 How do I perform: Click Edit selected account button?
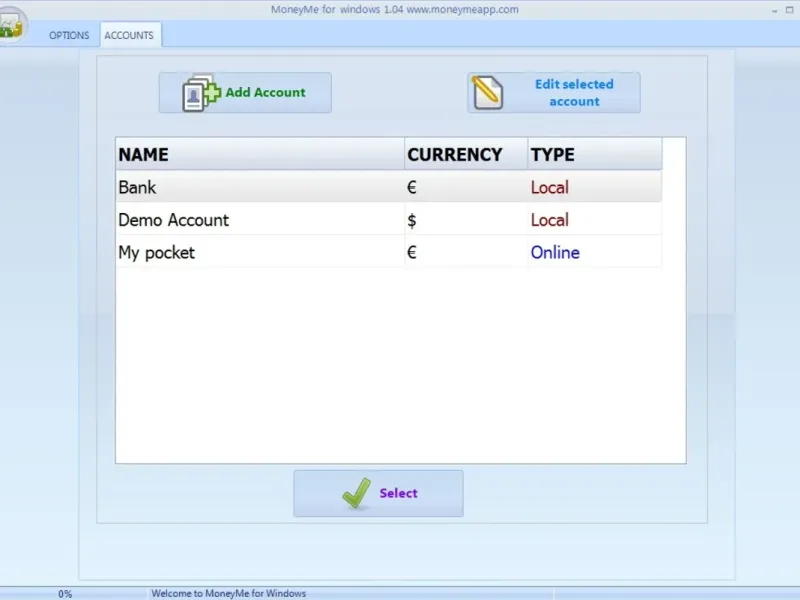tap(554, 92)
